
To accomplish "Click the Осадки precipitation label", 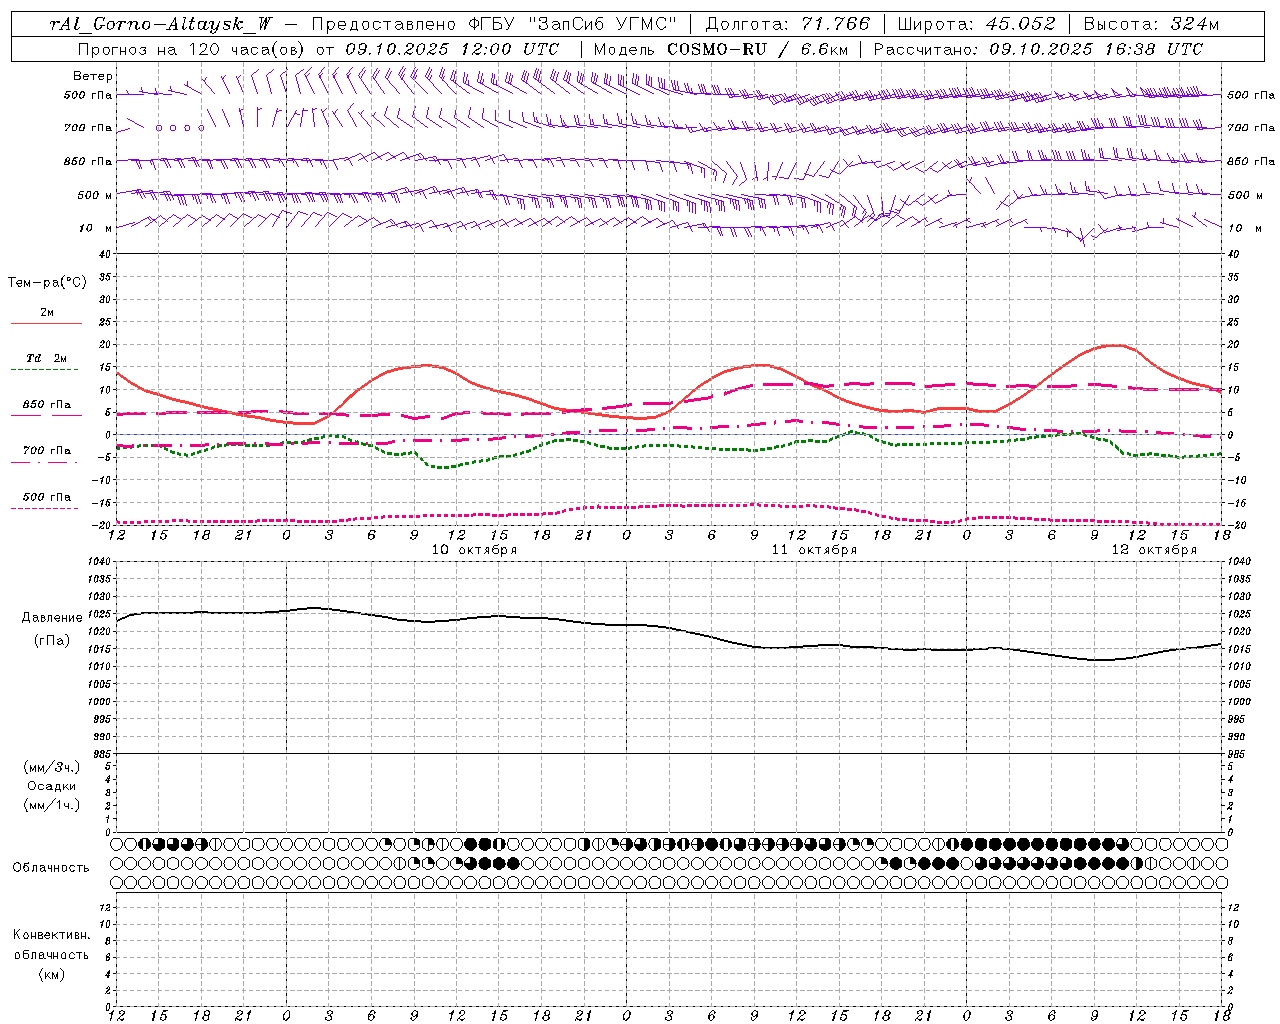I will coord(52,786).
